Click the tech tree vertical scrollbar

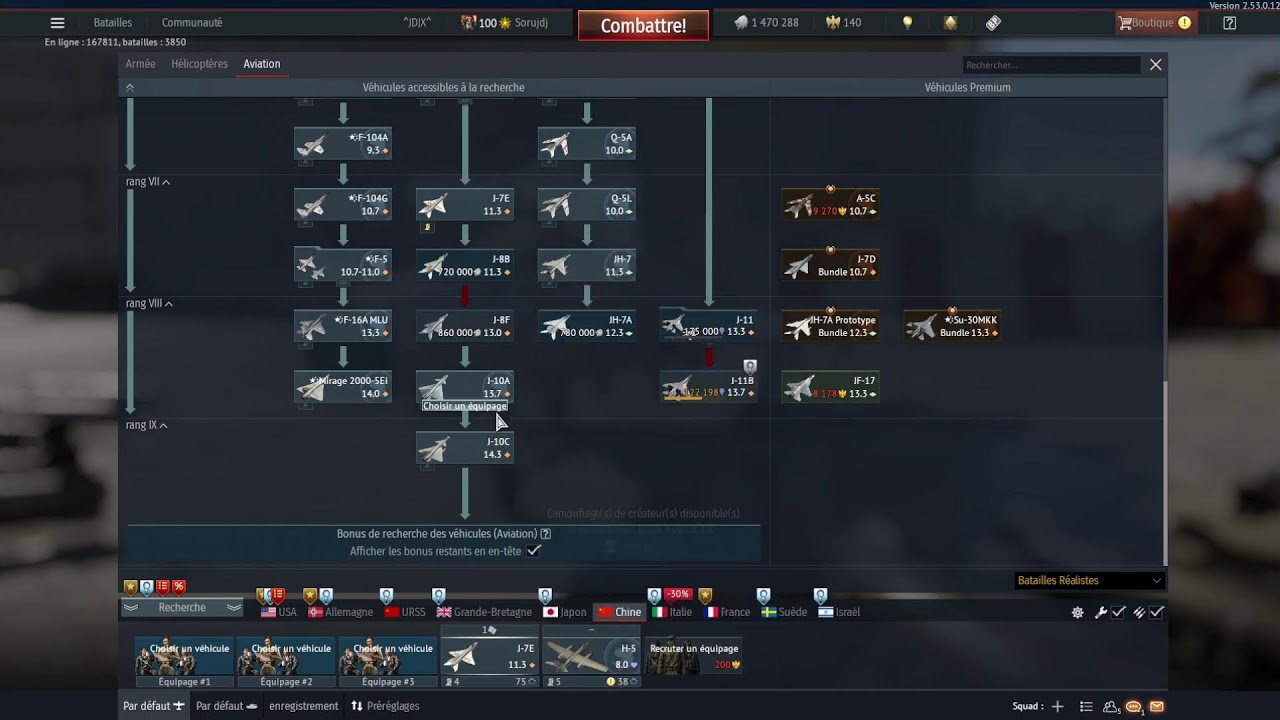tap(1165, 472)
